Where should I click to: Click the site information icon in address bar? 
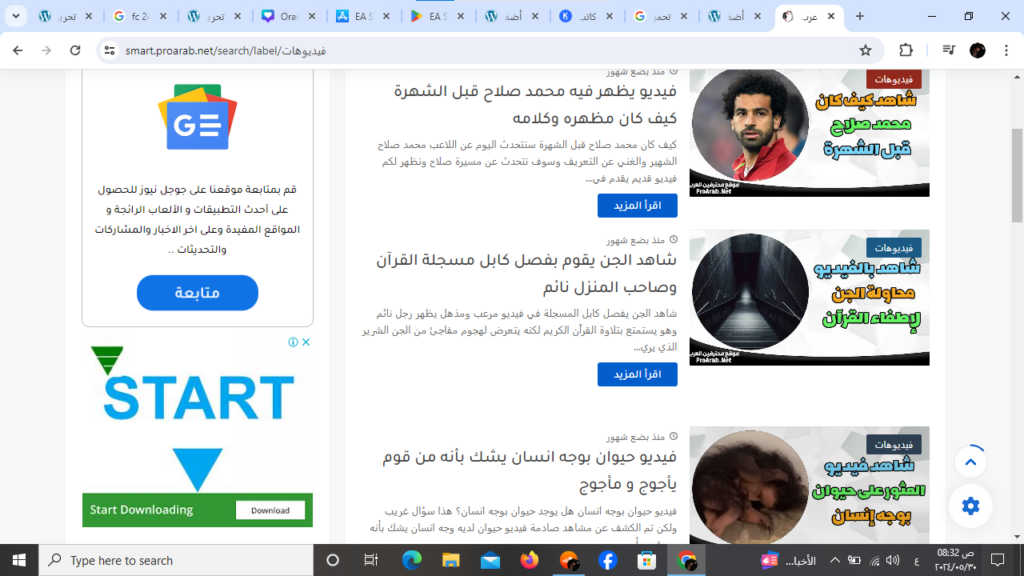(x=110, y=50)
